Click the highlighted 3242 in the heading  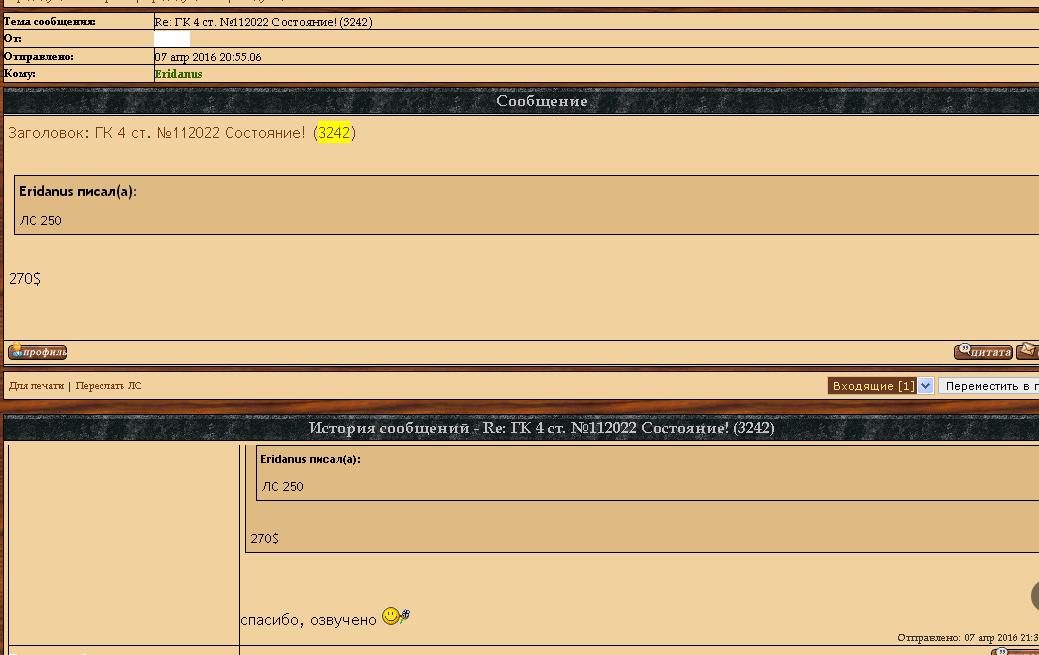334,133
